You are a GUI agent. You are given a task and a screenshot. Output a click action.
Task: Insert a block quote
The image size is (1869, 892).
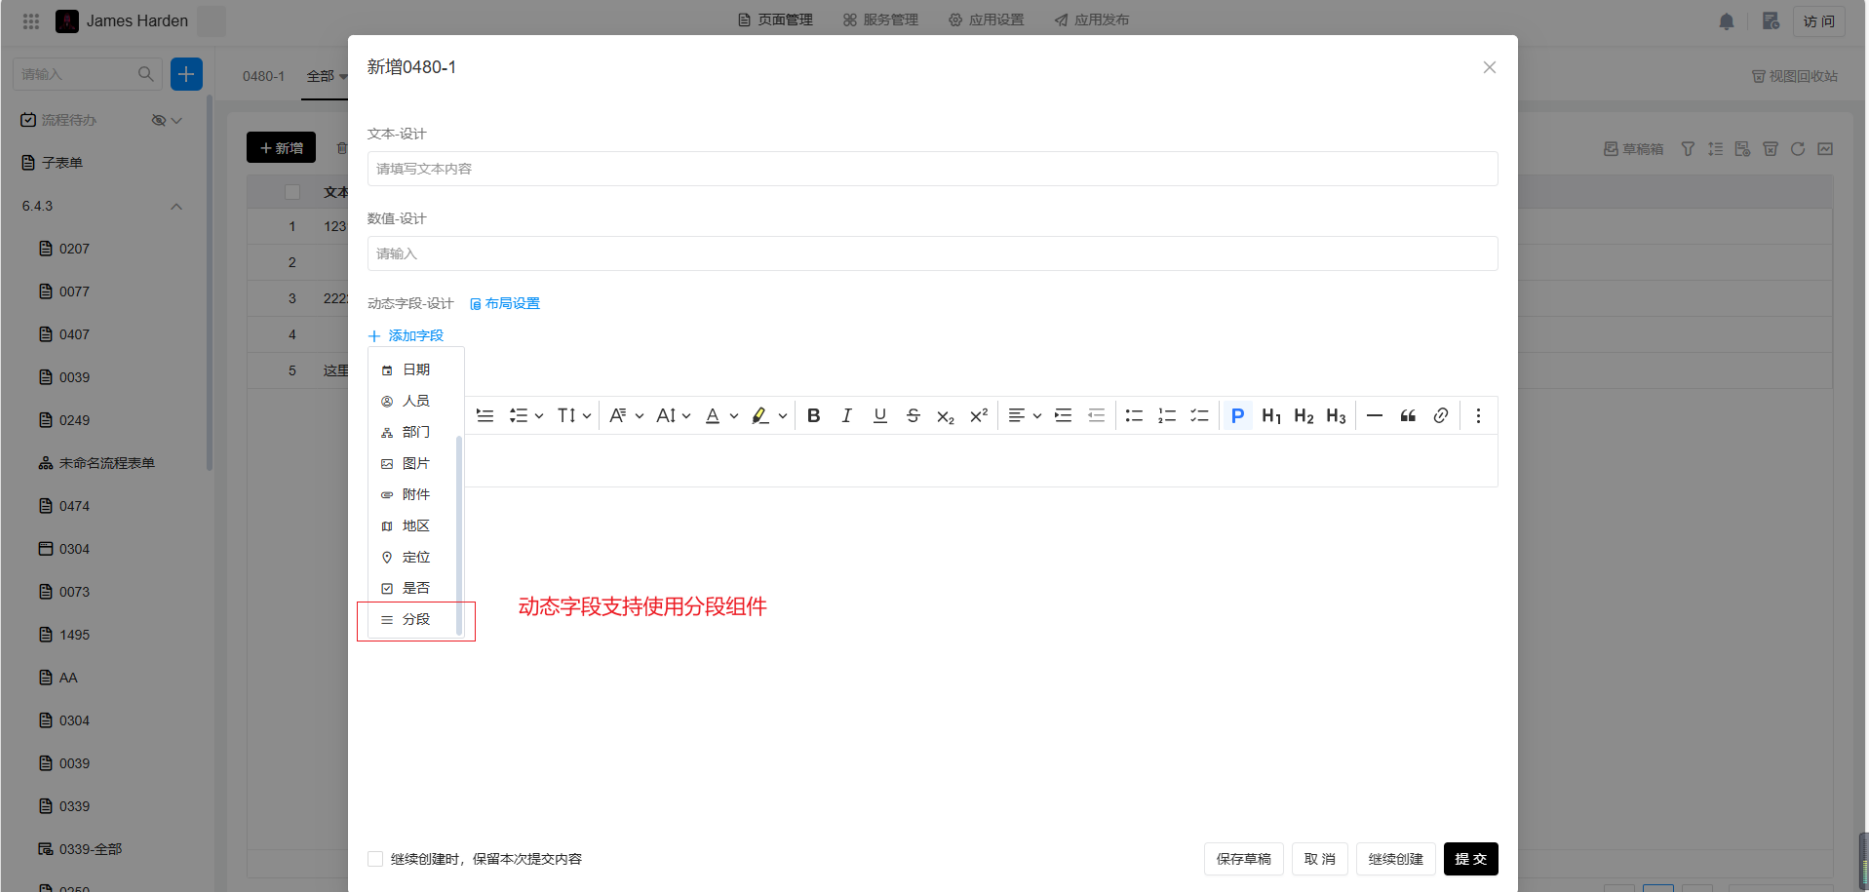point(1407,416)
